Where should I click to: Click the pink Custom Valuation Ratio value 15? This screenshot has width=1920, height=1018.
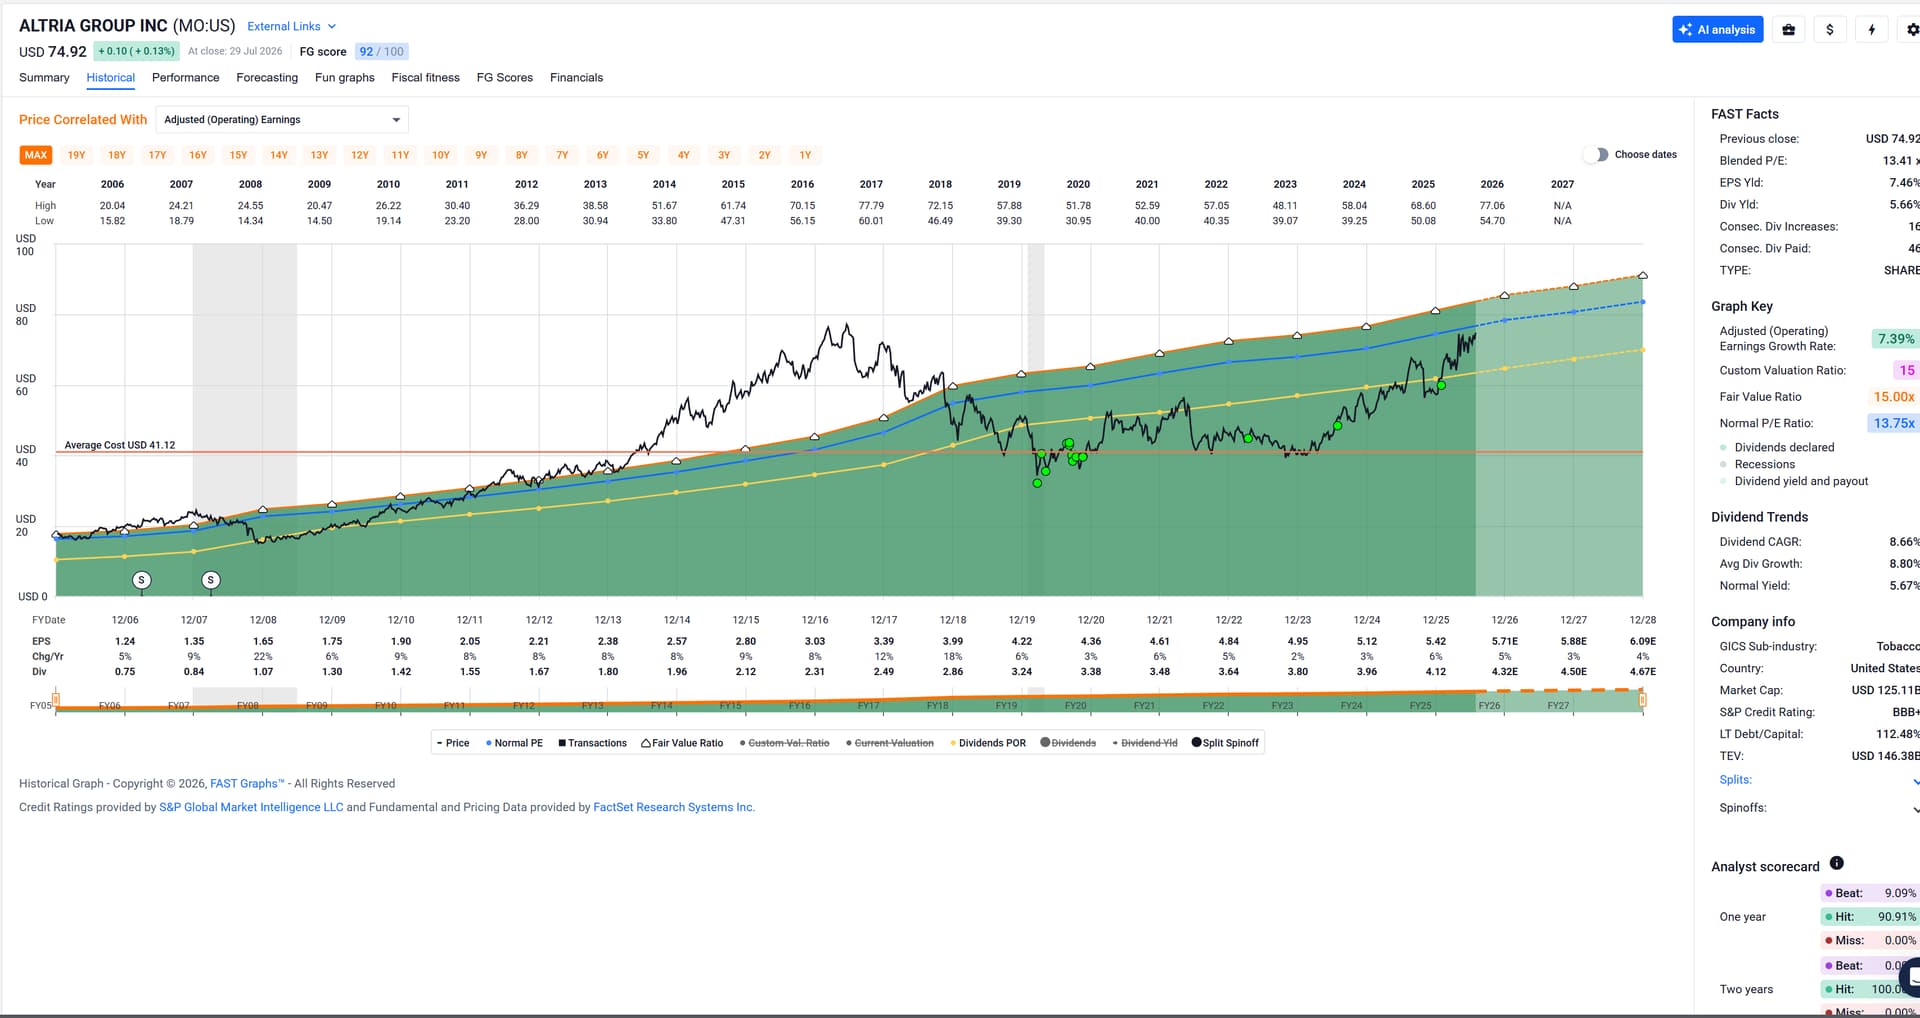point(1906,370)
